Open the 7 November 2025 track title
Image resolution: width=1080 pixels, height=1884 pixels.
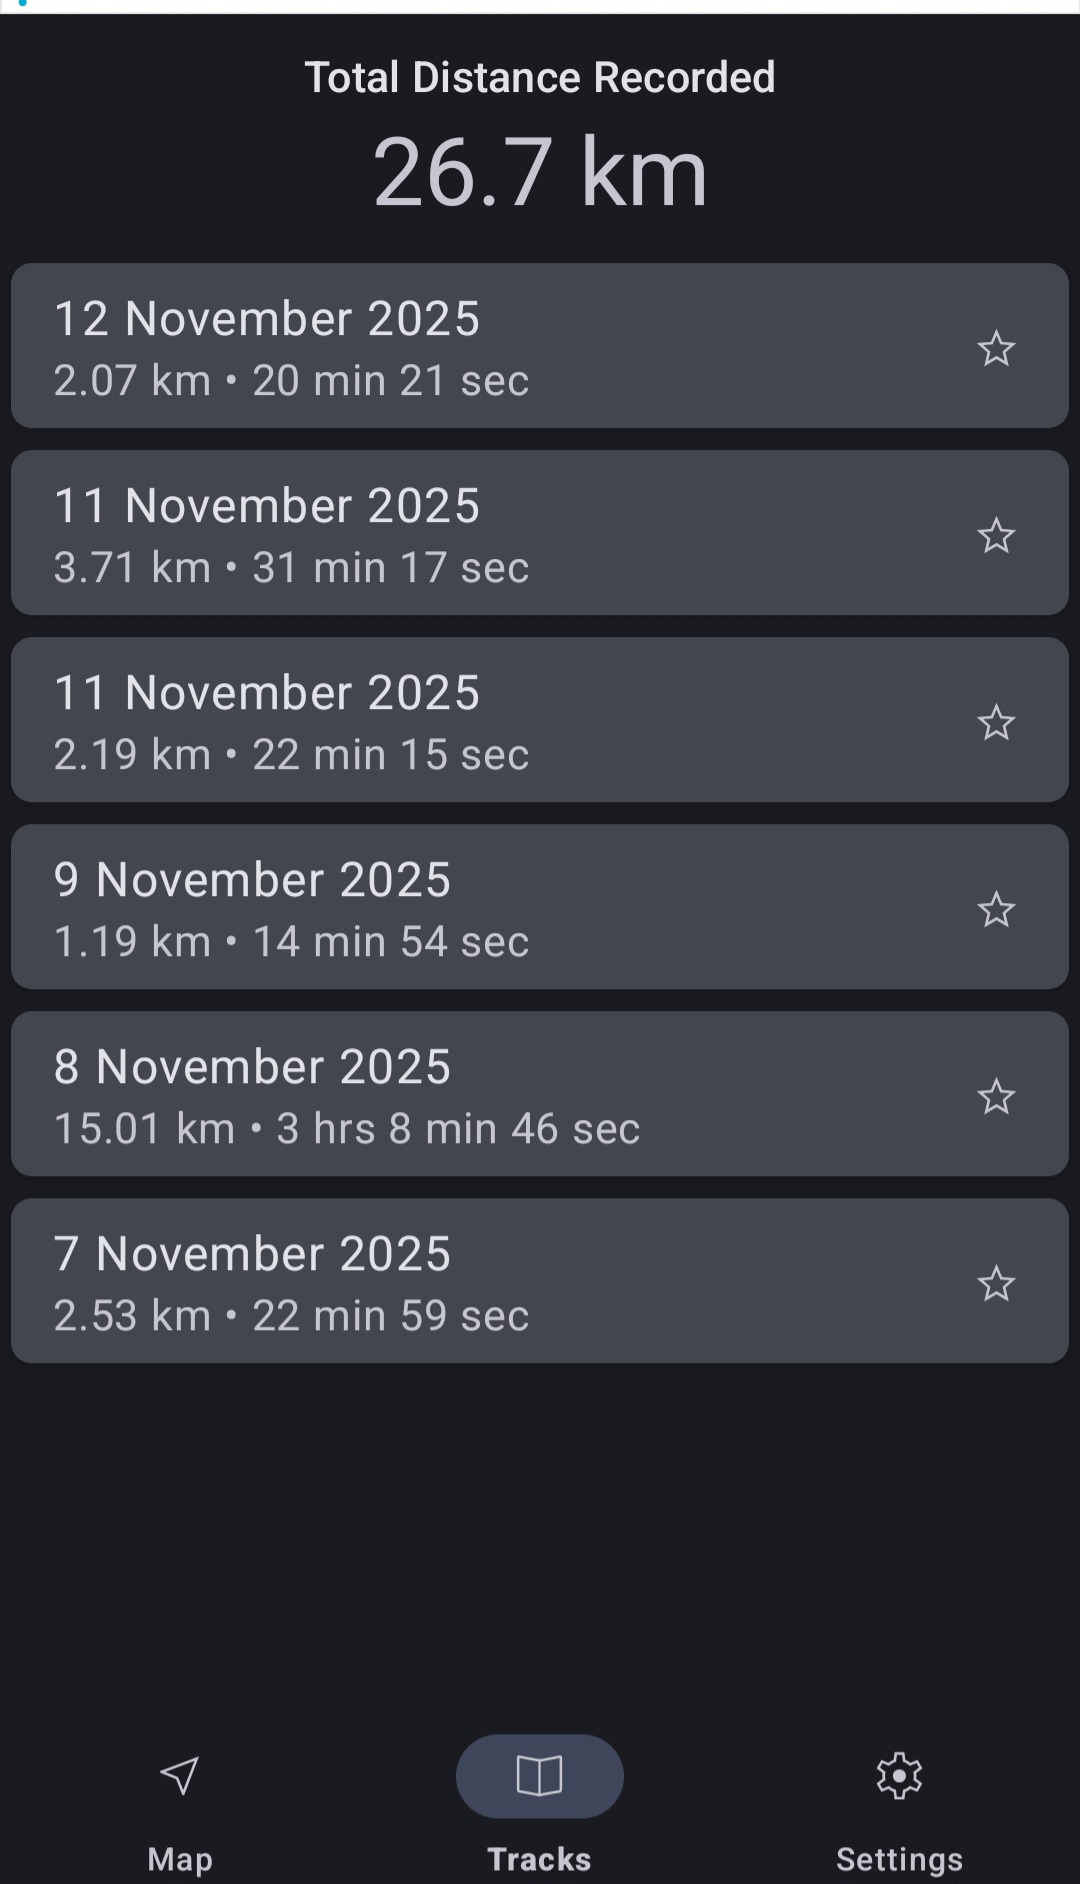(x=252, y=1254)
